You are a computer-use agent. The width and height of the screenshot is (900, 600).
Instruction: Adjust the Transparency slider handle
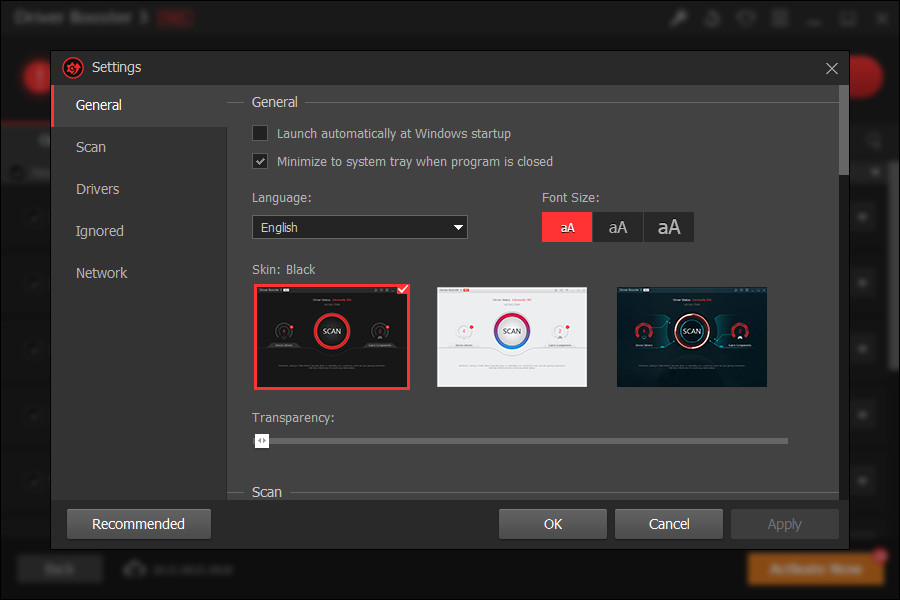click(x=261, y=440)
